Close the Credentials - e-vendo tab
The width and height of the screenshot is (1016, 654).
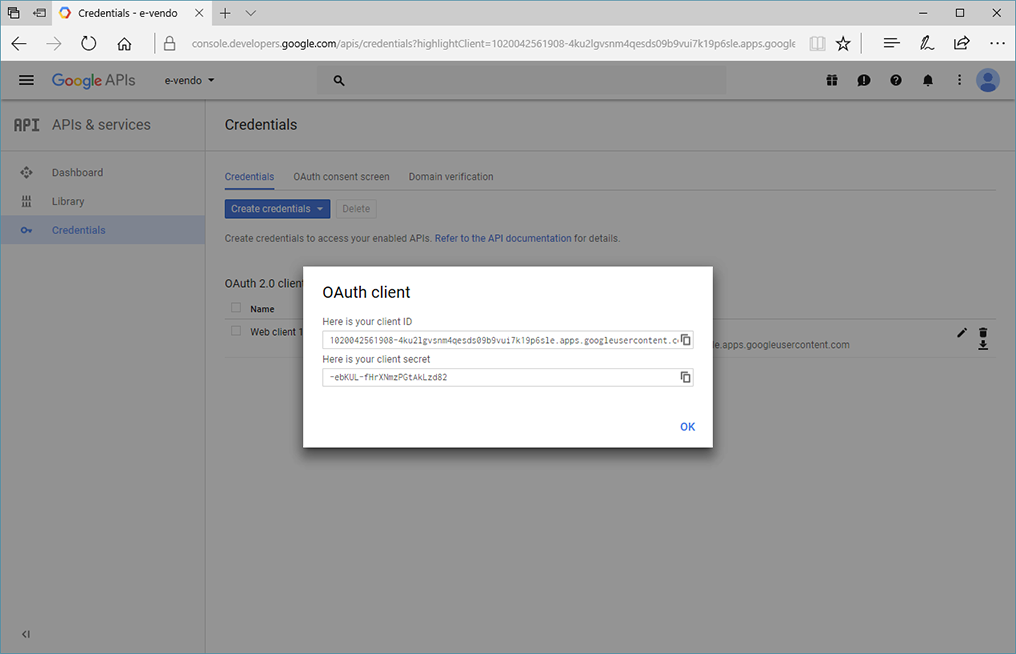tap(199, 13)
